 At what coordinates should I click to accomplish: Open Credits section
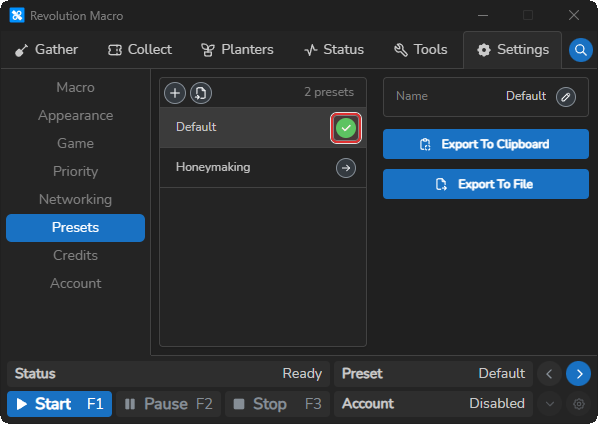pyautogui.click(x=76, y=255)
